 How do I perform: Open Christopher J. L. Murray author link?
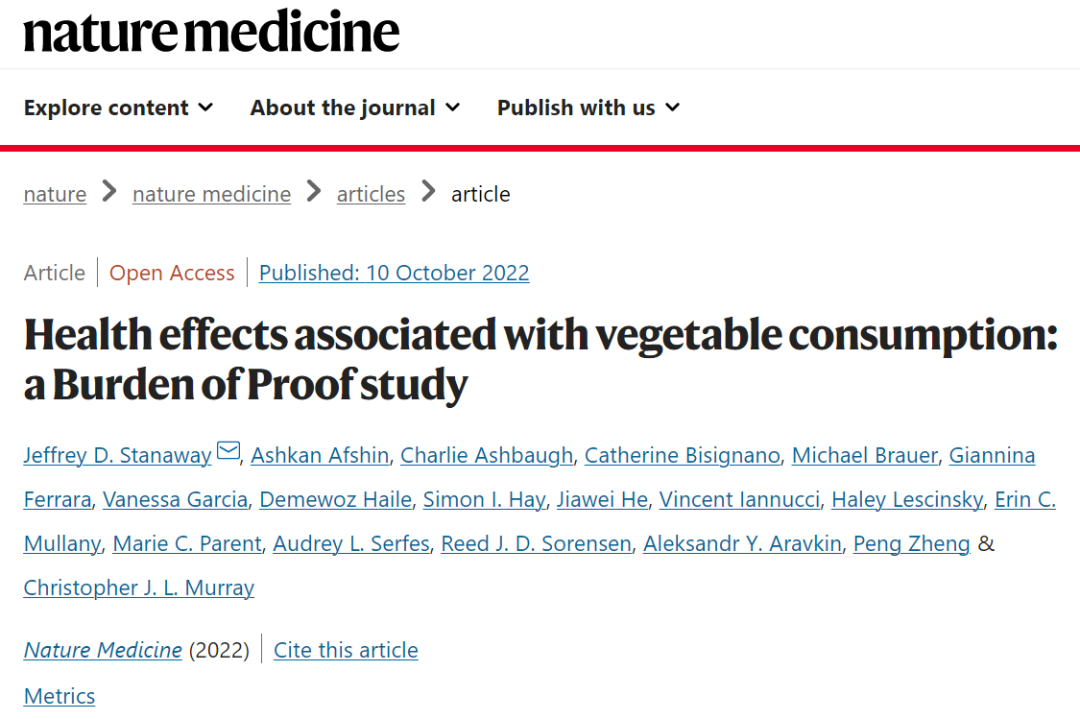pos(139,588)
